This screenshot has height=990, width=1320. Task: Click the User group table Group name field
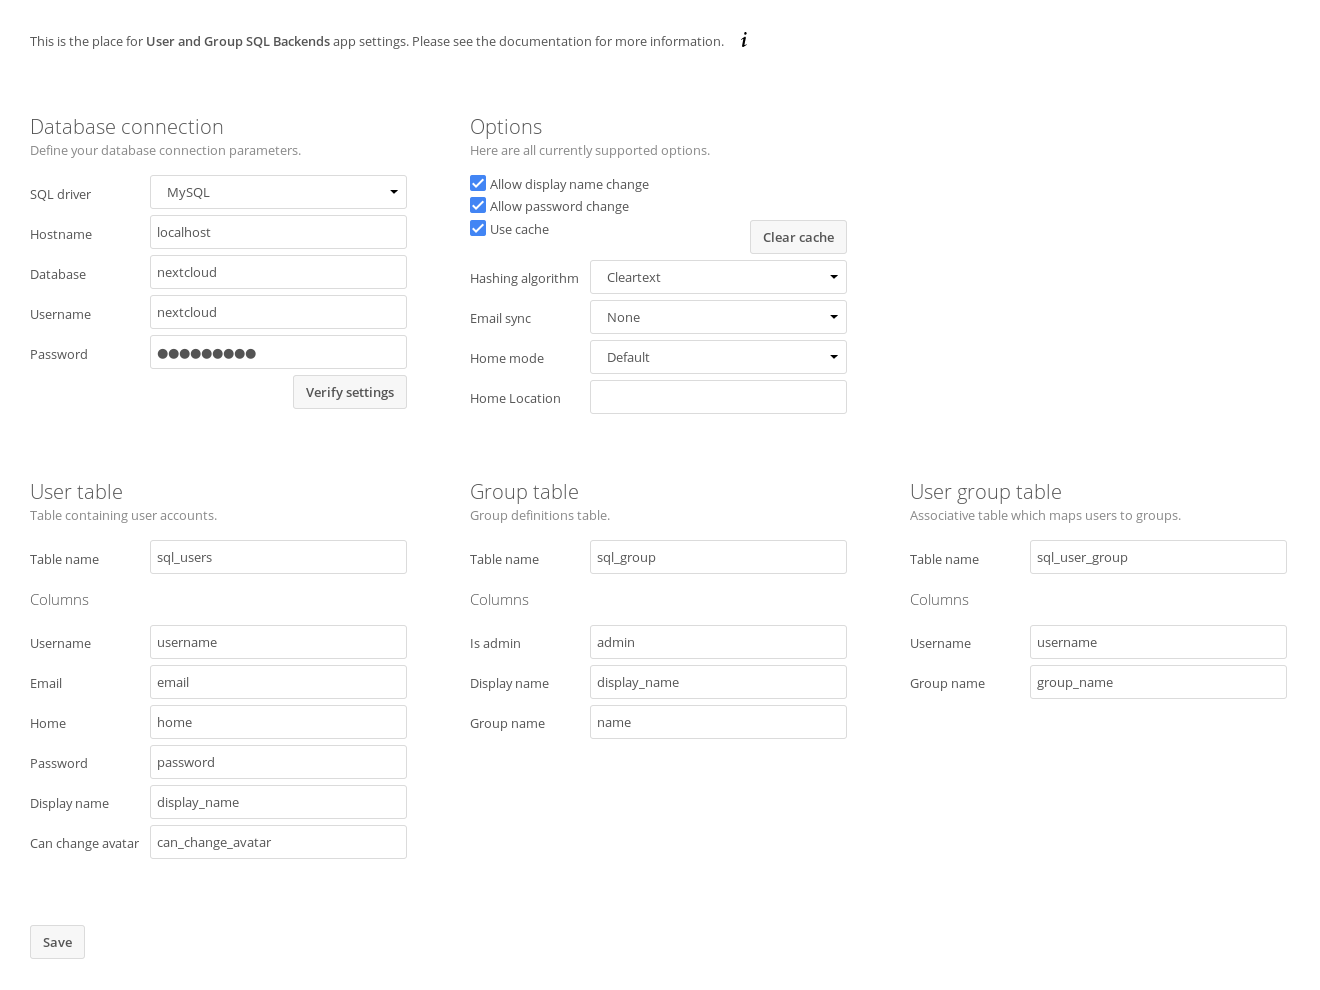[1158, 682]
